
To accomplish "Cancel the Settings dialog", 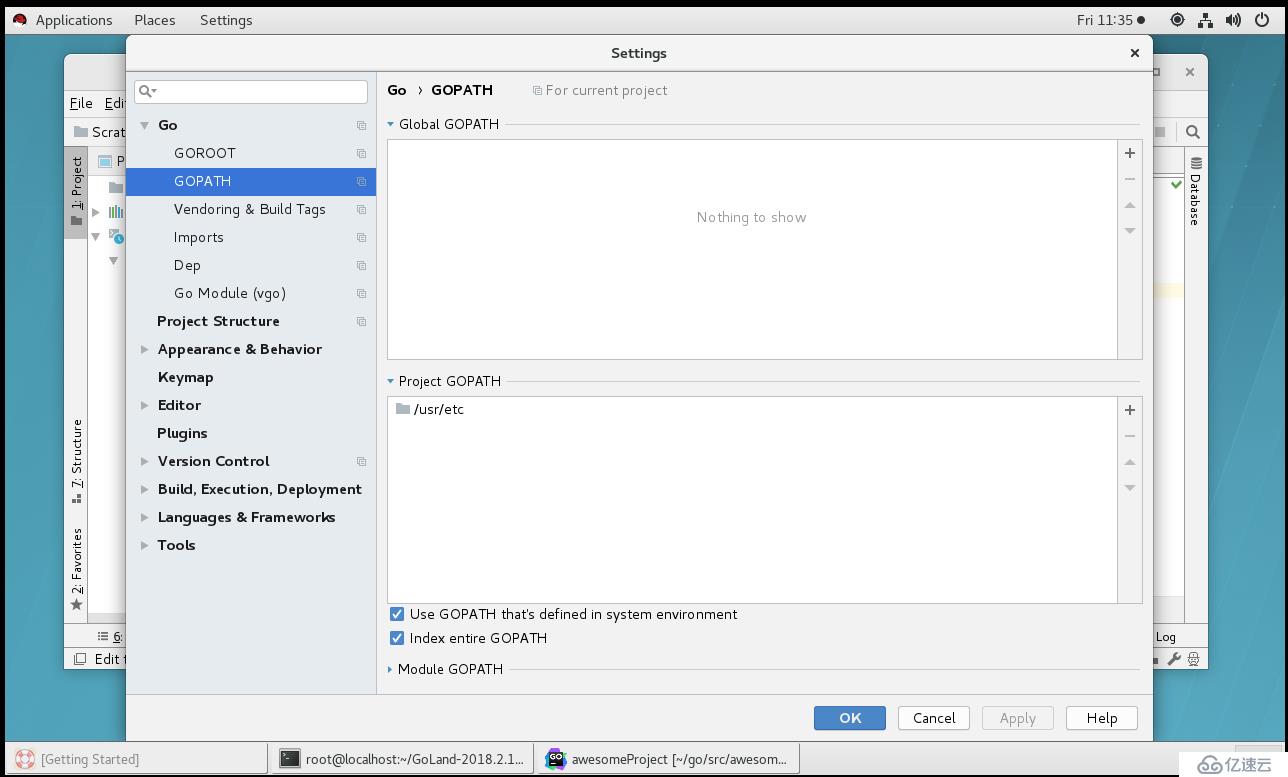I will point(934,718).
